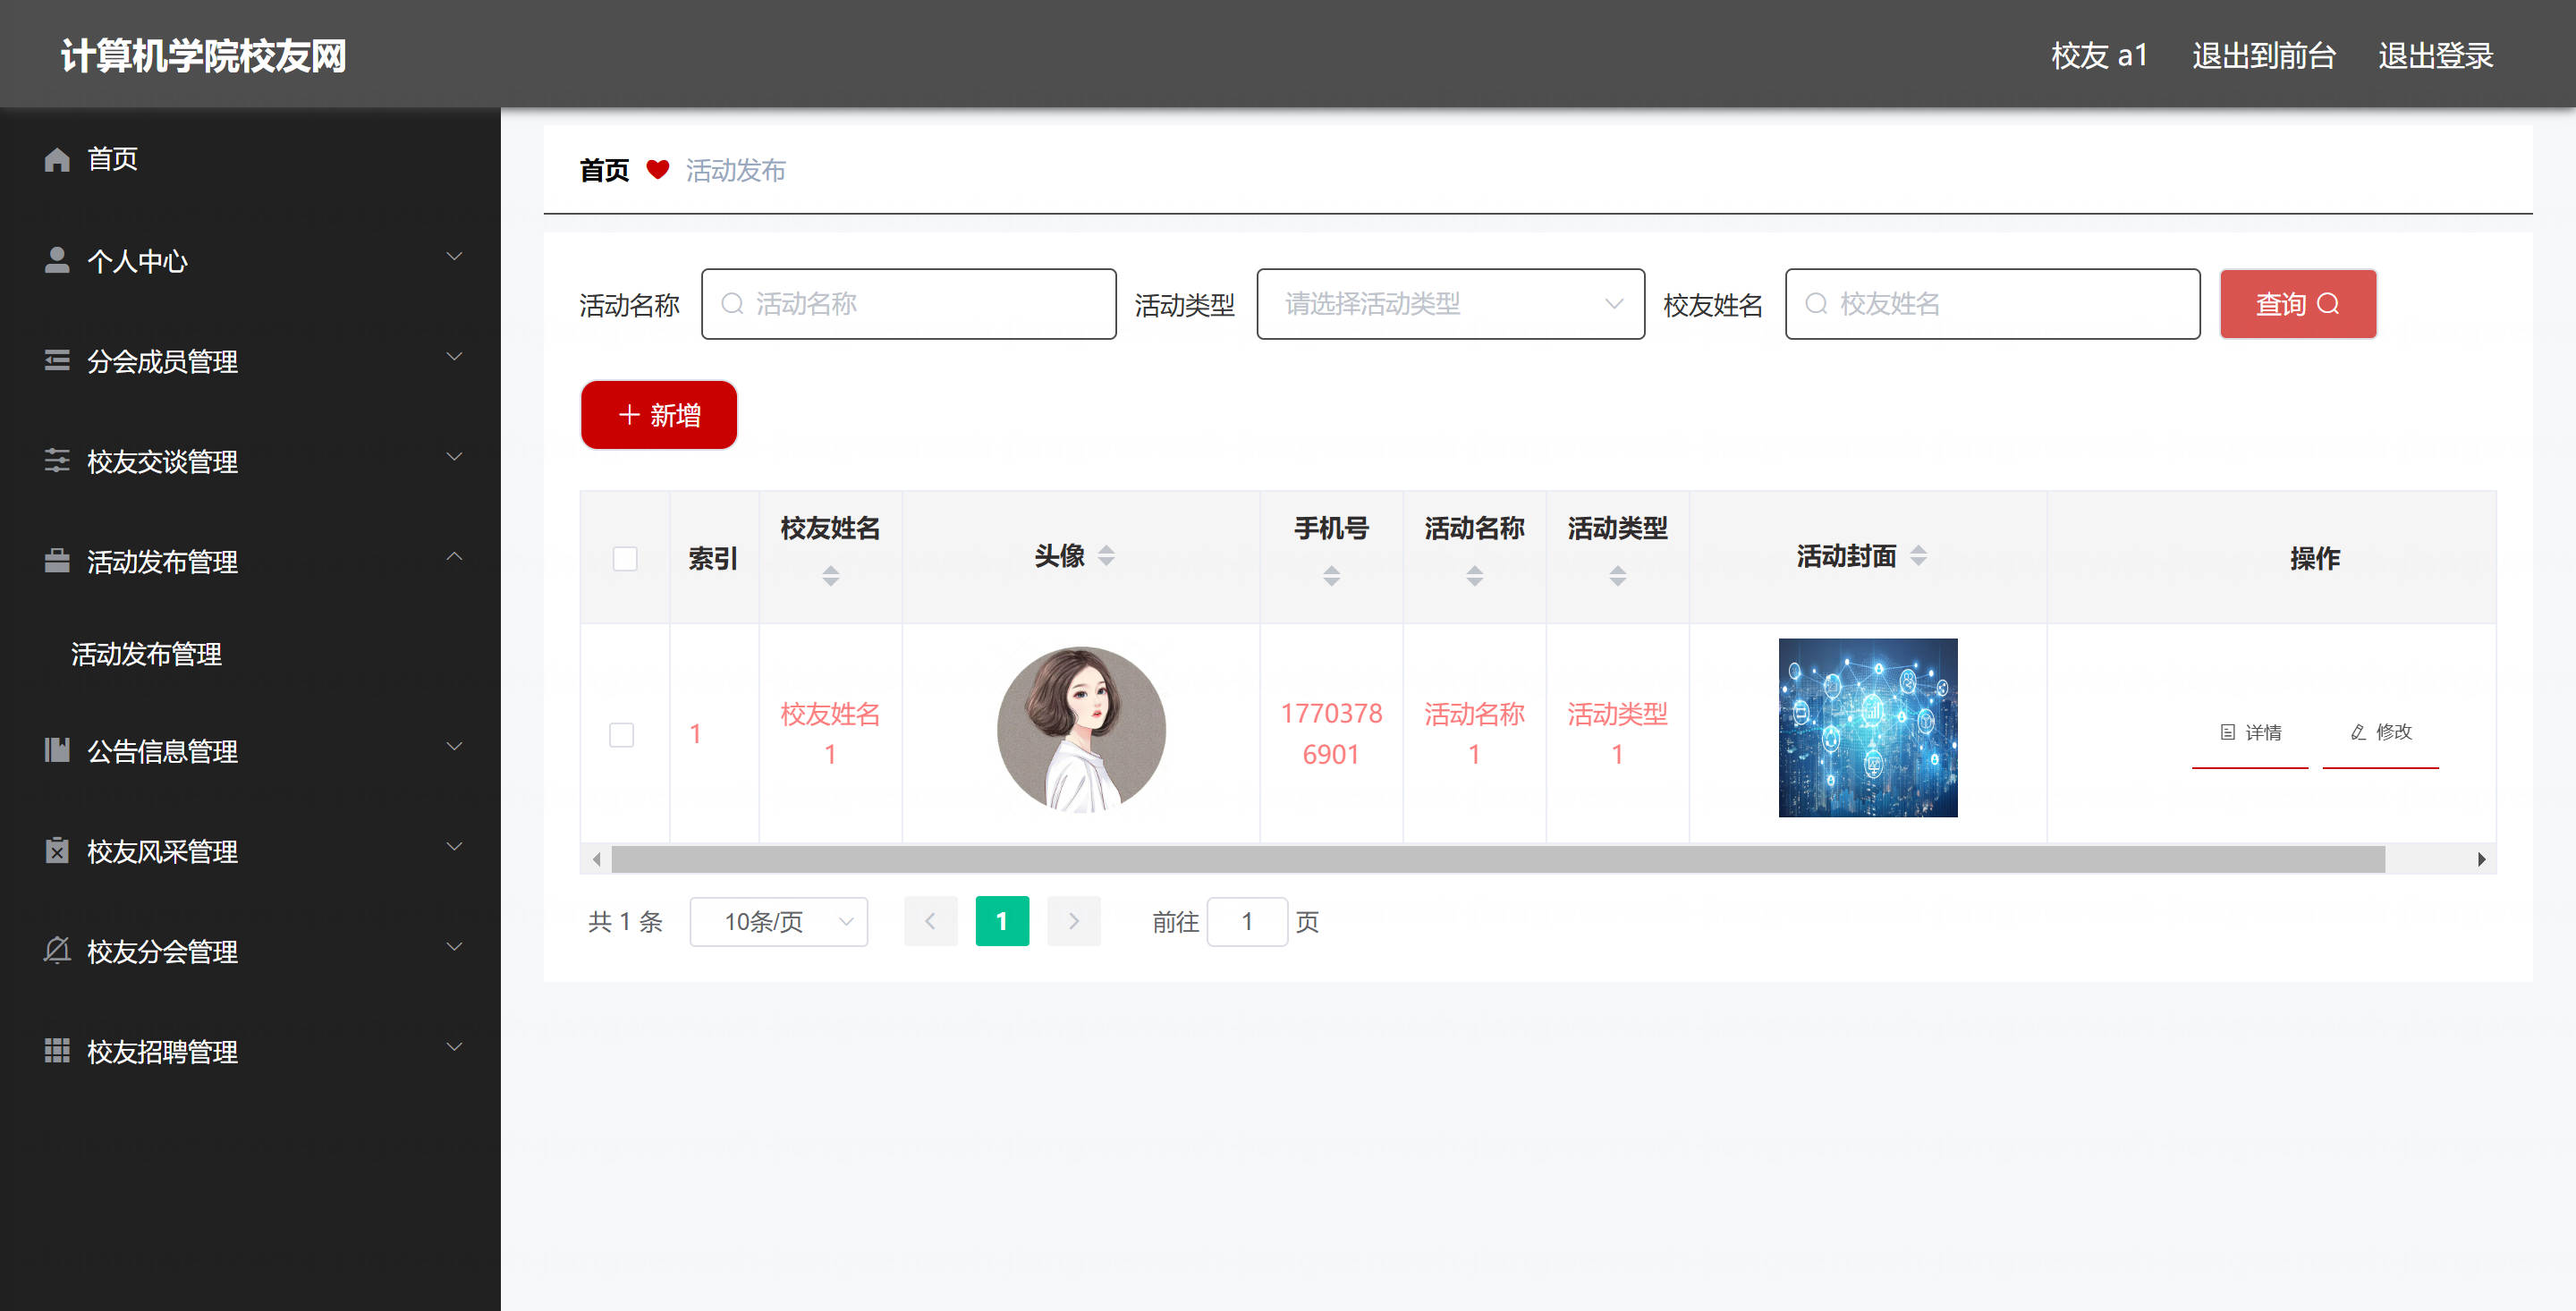Screen dimensions: 2576x1311
Task: Click the 校友姓名1 table cell
Action: coord(830,734)
